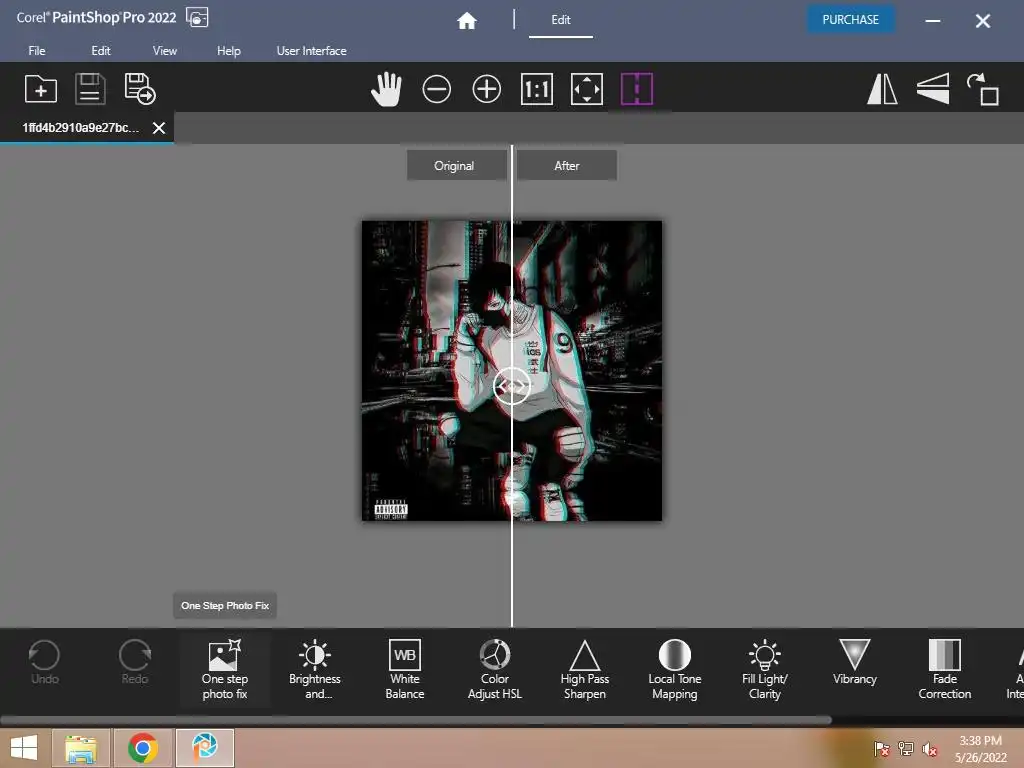Viewport: 1024px width, 768px height.
Task: Set zoom to 1:1 actual size
Action: (537, 89)
